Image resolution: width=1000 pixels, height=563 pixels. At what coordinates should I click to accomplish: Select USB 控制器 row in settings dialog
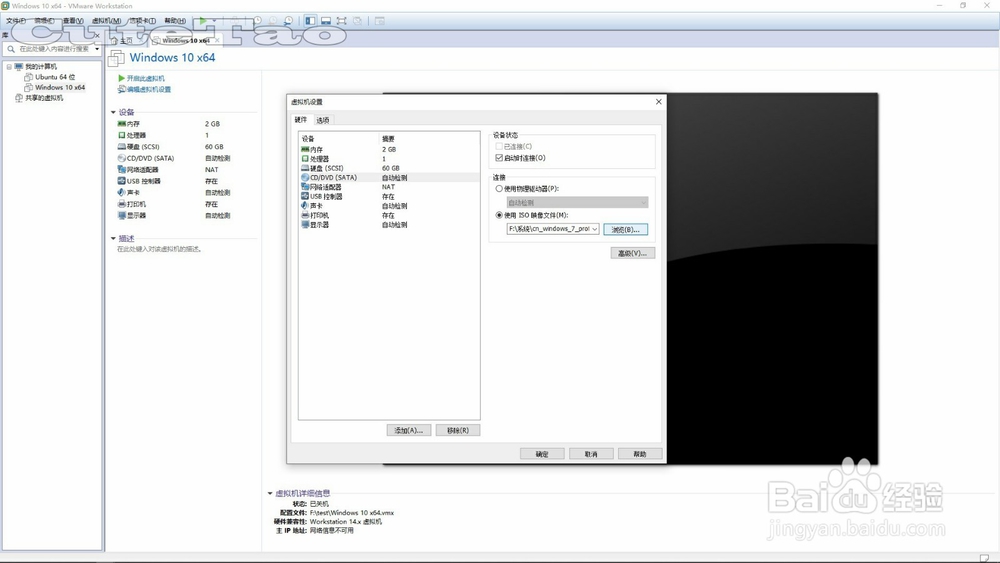pos(389,196)
